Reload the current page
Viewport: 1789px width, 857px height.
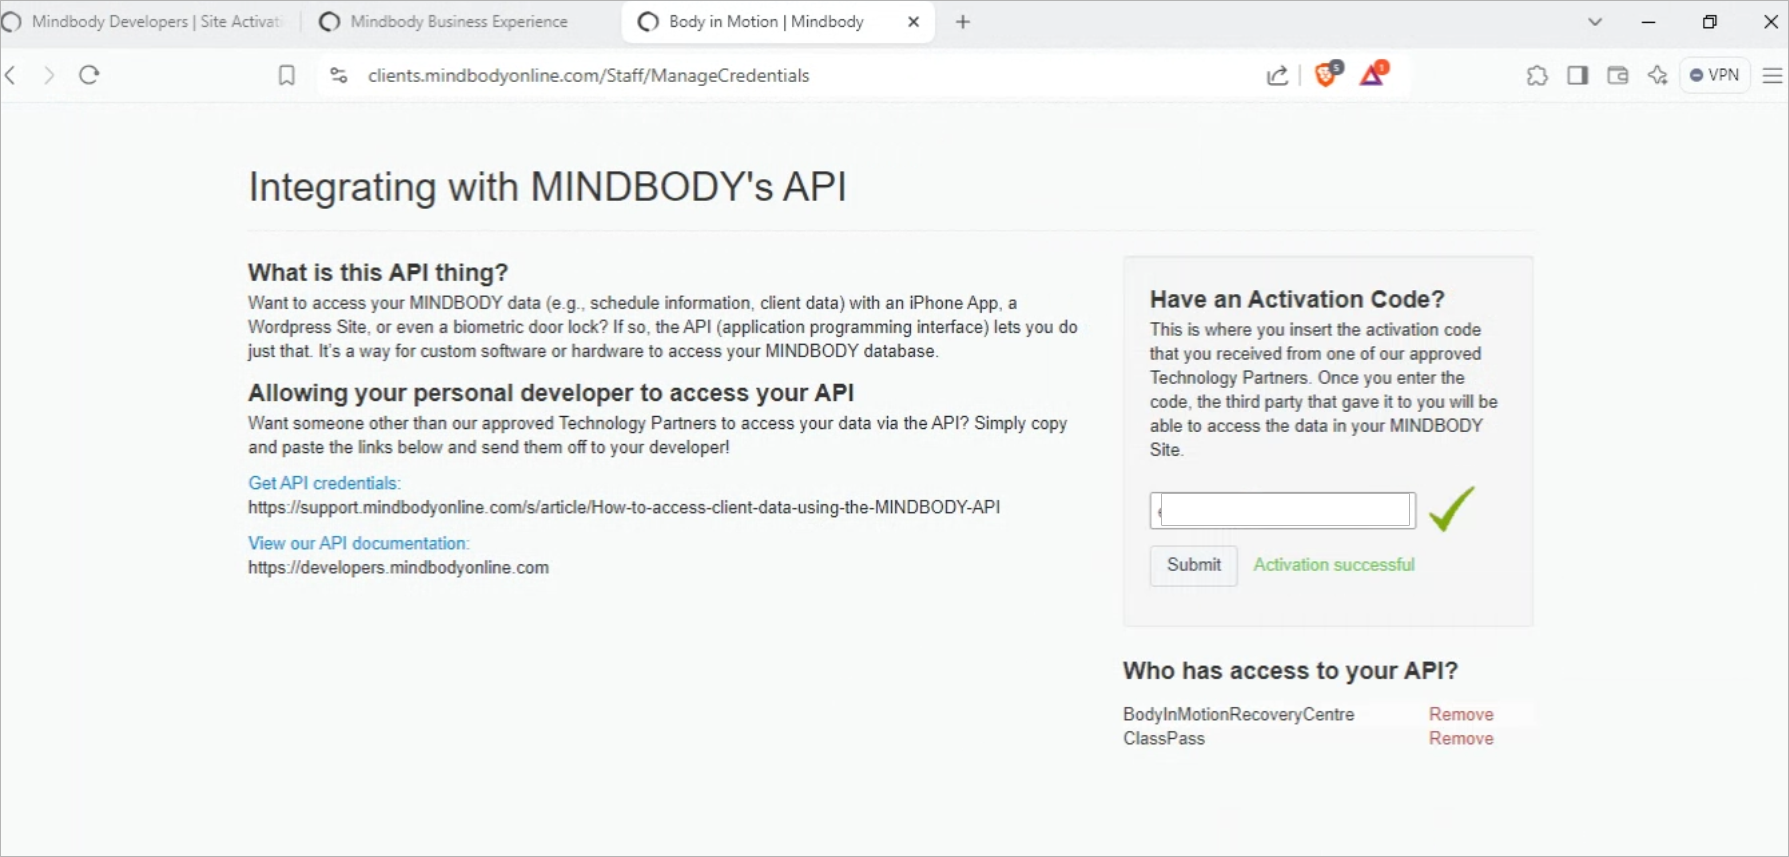(x=89, y=75)
